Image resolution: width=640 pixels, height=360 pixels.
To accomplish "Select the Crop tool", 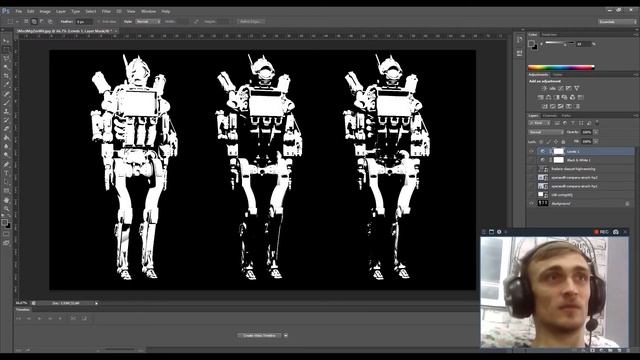I will tap(6, 76).
